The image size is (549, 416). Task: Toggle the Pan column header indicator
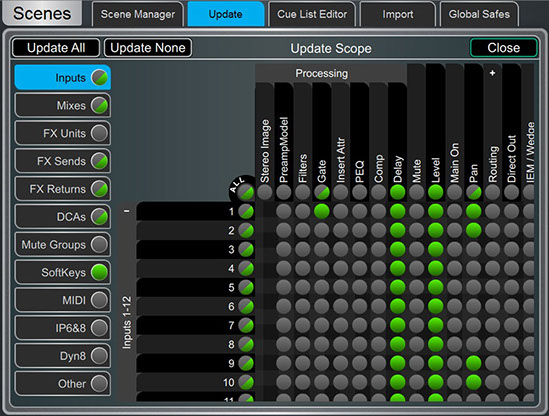pos(473,192)
